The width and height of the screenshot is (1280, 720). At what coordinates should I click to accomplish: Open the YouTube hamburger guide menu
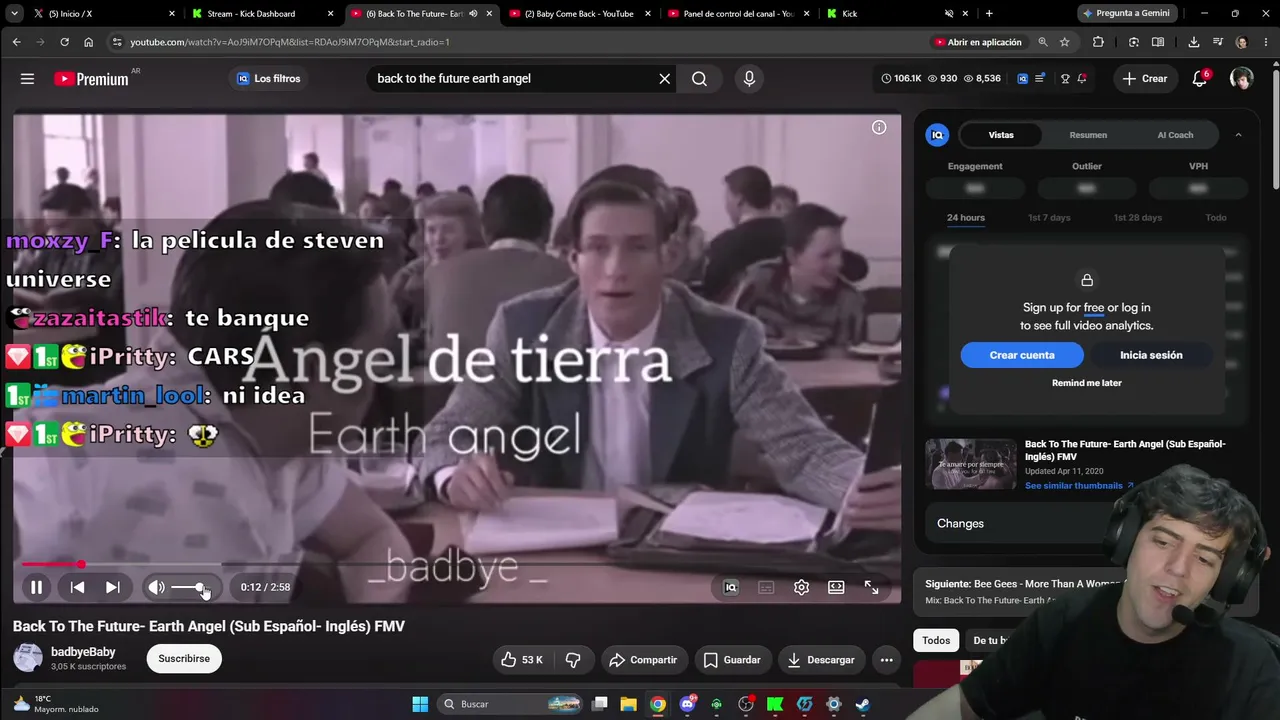pos(27,79)
